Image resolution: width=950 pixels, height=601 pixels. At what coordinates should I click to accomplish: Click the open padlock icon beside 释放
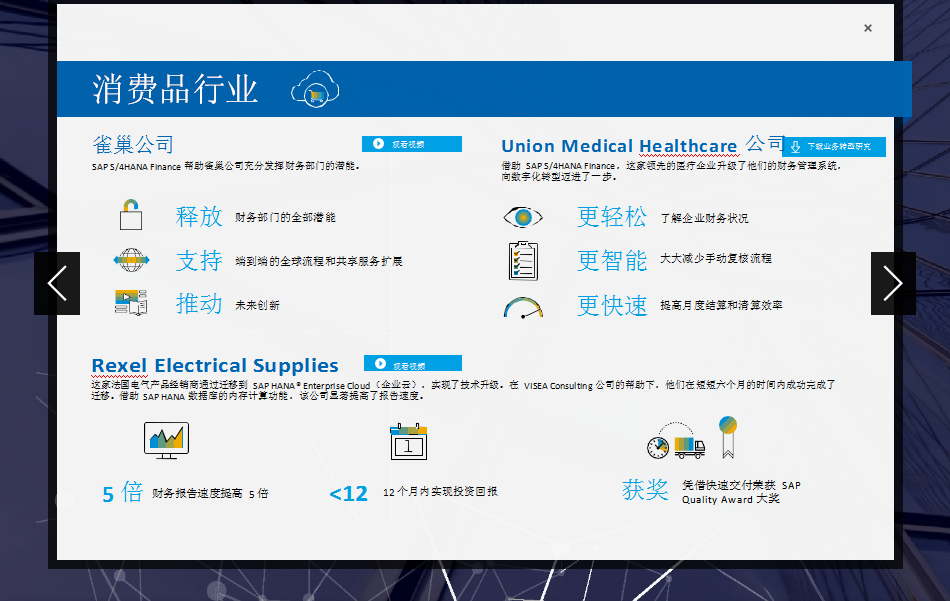tap(131, 215)
